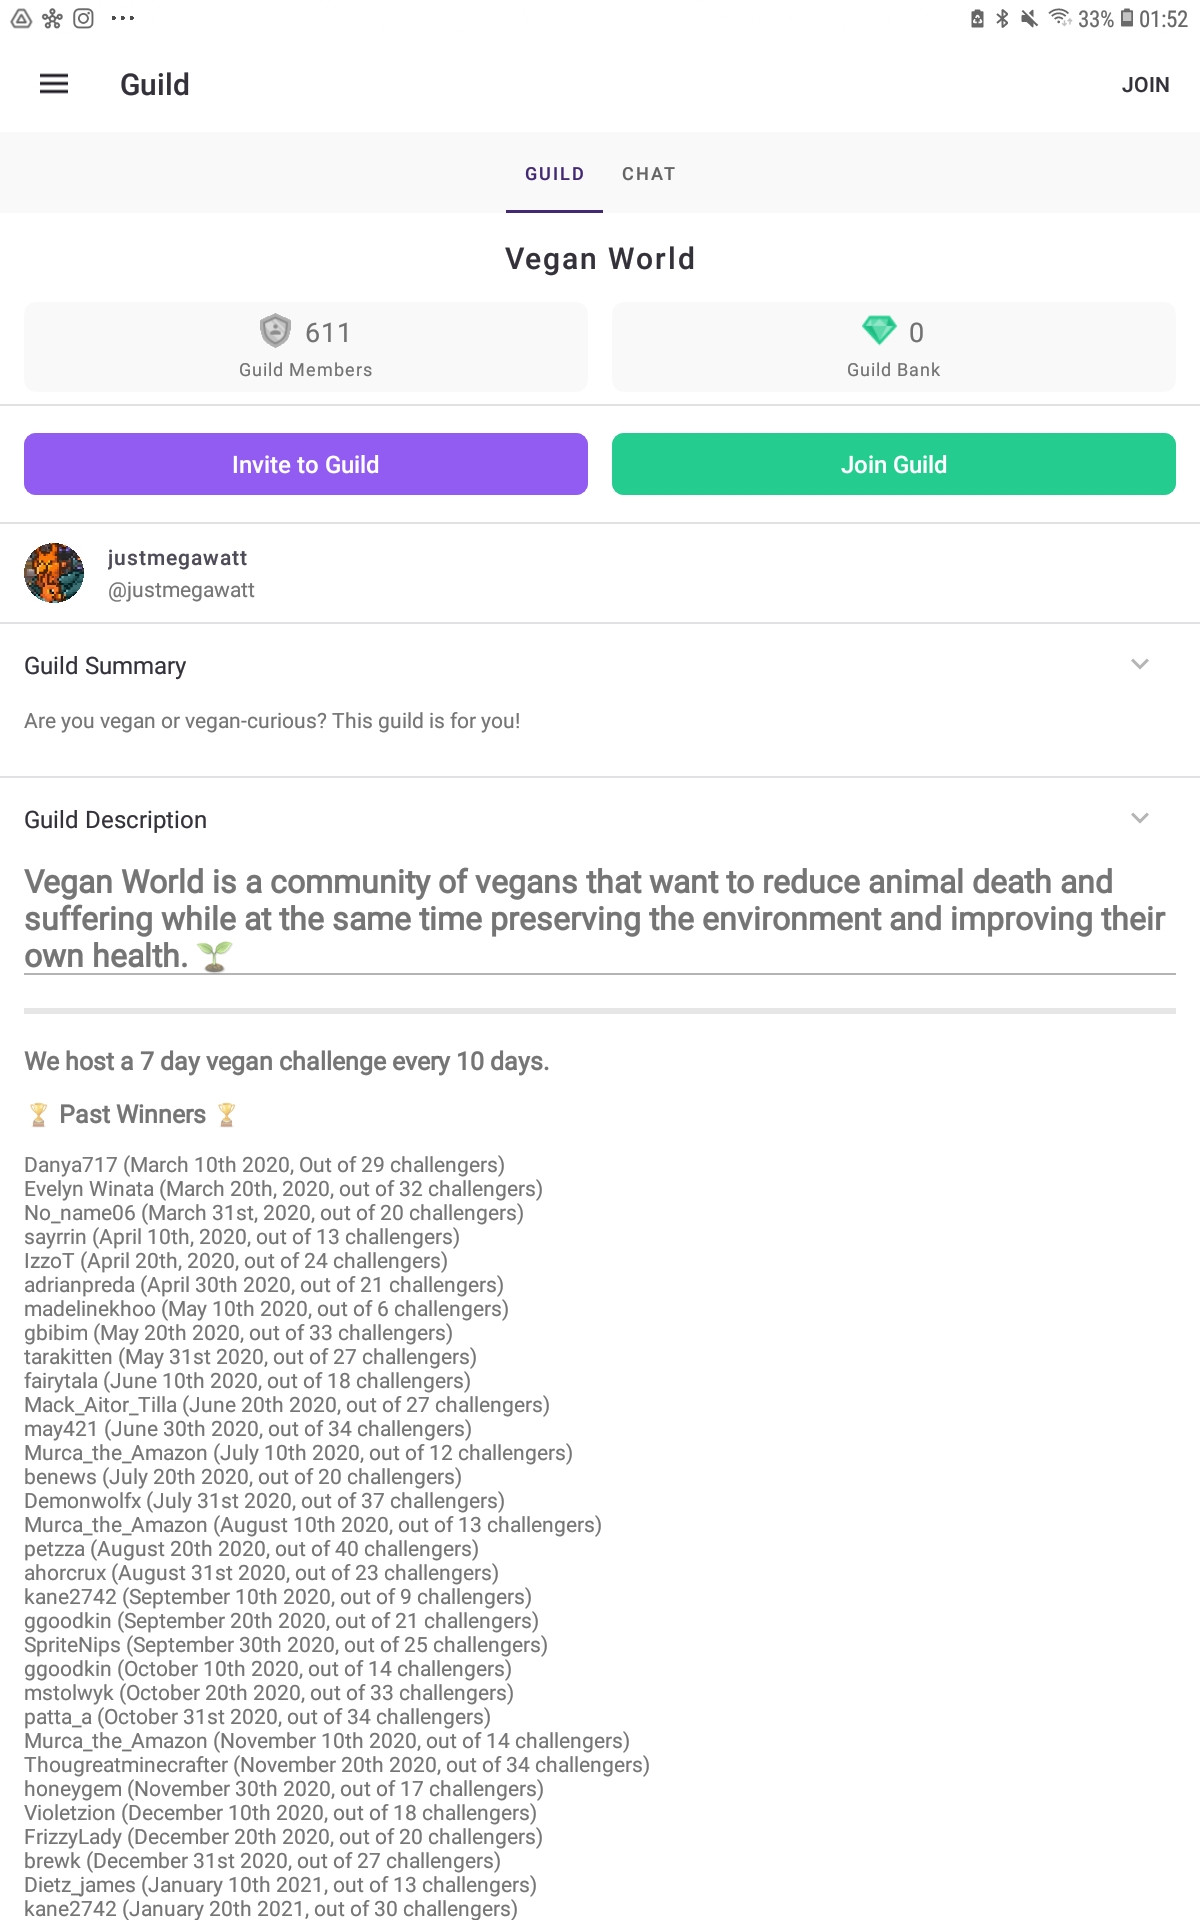Open the hamburger navigation menu
The image size is (1200, 1920).
click(x=54, y=84)
